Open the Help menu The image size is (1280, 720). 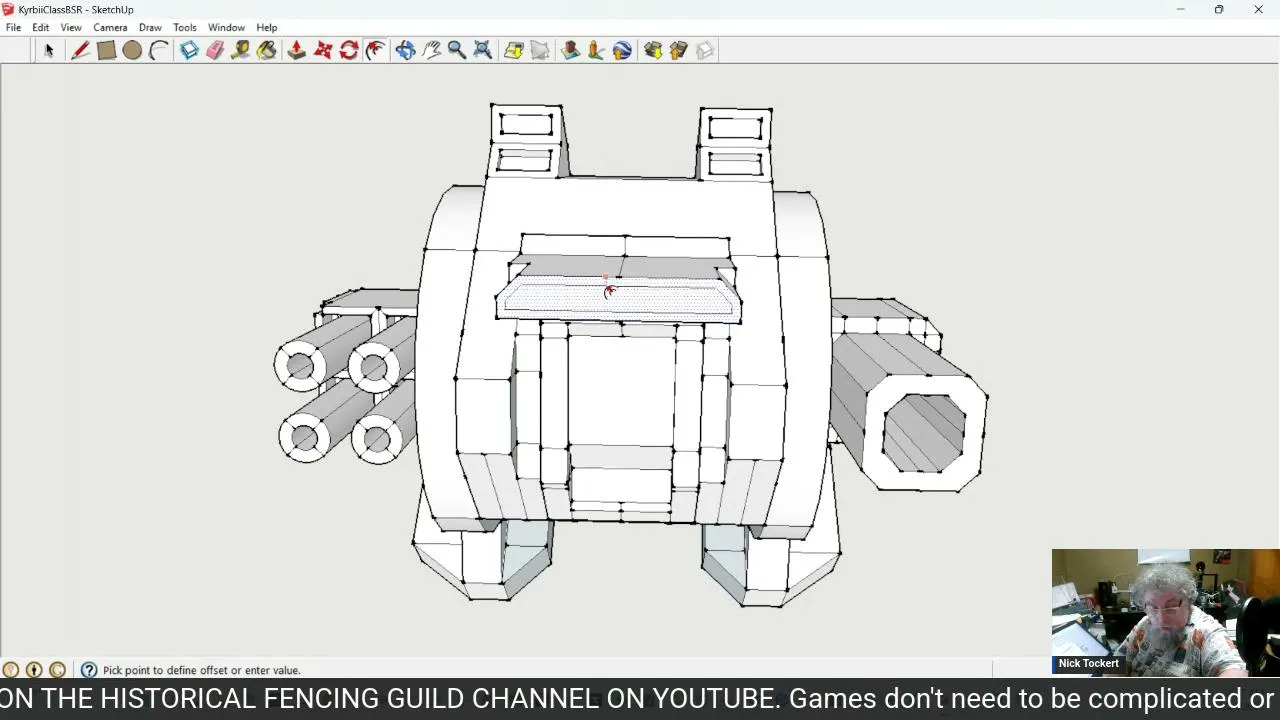pyautogui.click(x=267, y=27)
